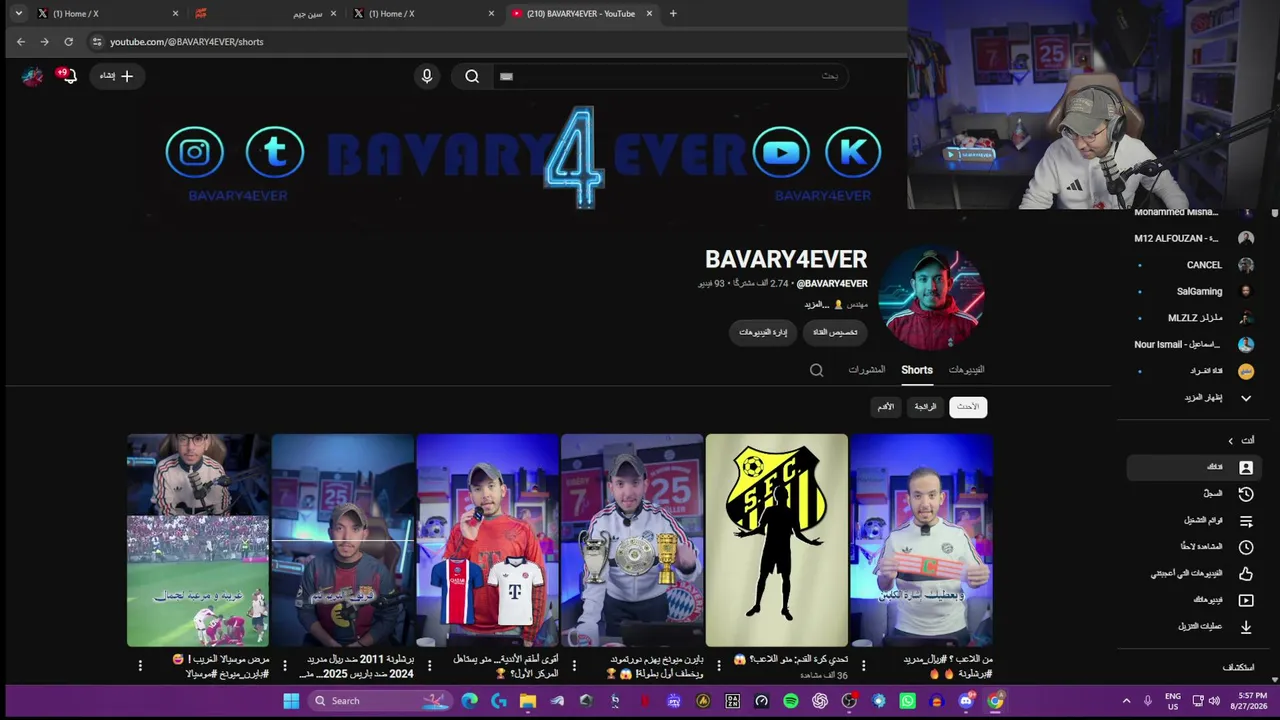The image size is (1280, 720).
Task: Select the Oldest sort chip
Action: pyautogui.click(x=886, y=407)
